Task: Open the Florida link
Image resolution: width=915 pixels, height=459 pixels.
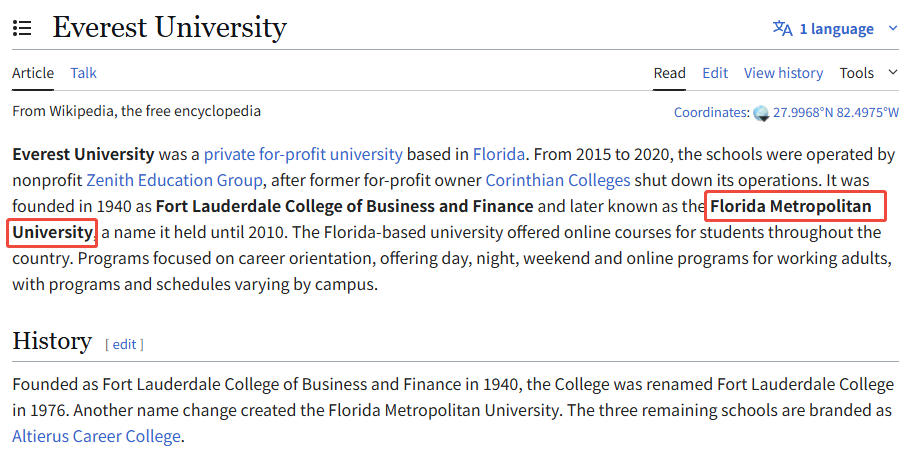Action: [498, 155]
